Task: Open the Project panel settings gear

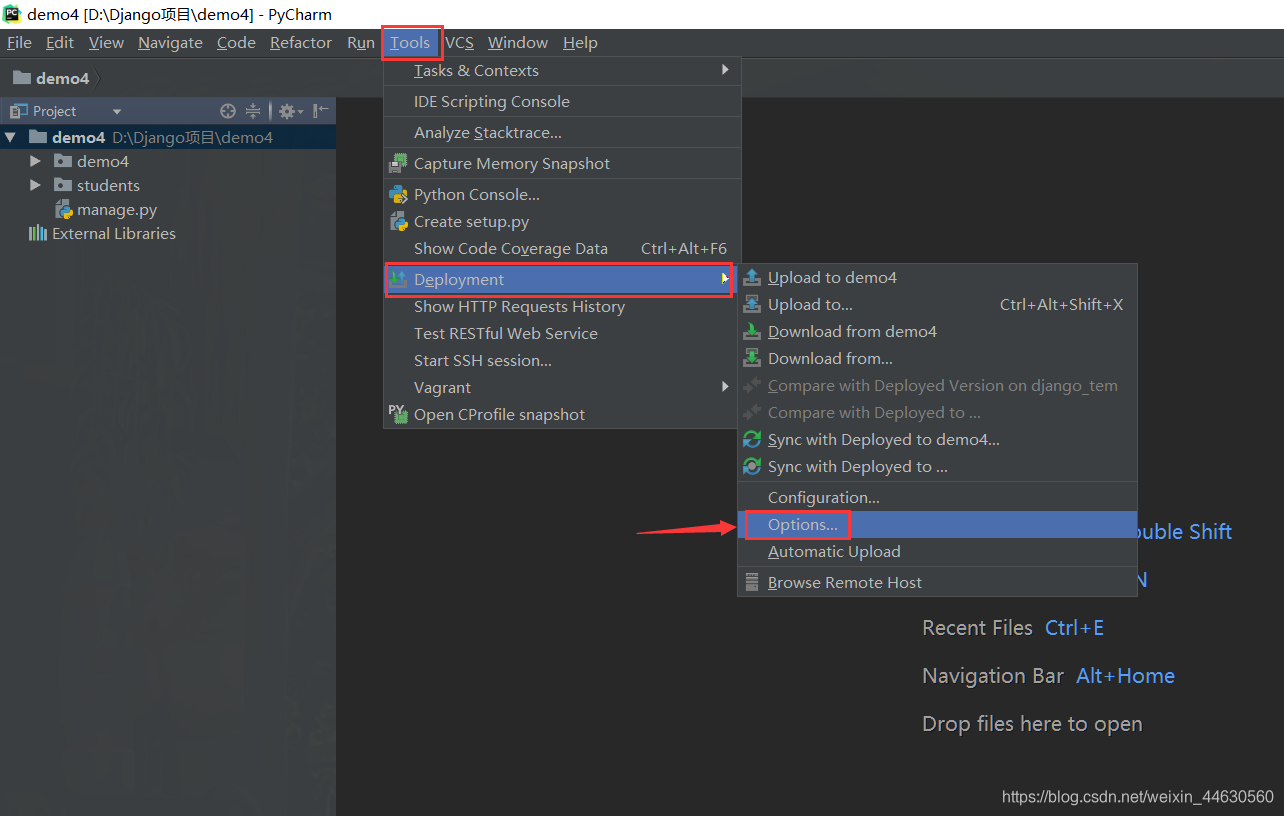Action: pos(289,111)
